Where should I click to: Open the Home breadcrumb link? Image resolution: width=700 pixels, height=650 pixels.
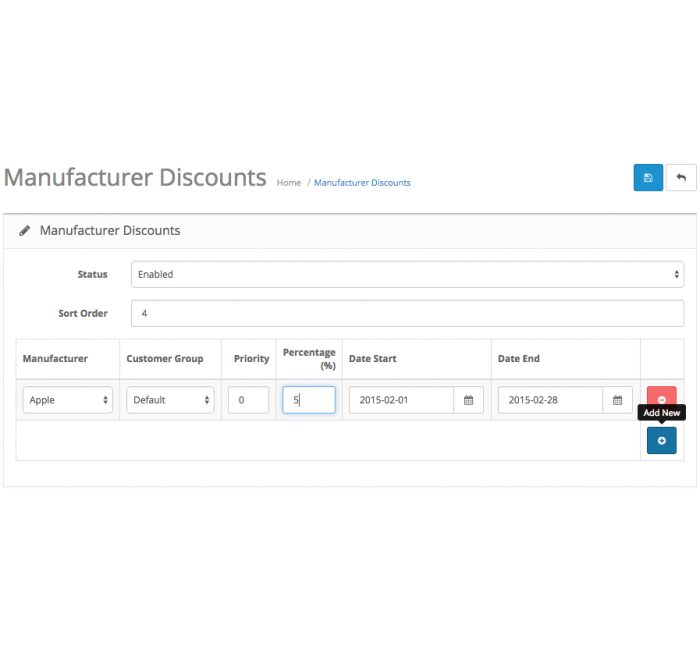tap(289, 183)
